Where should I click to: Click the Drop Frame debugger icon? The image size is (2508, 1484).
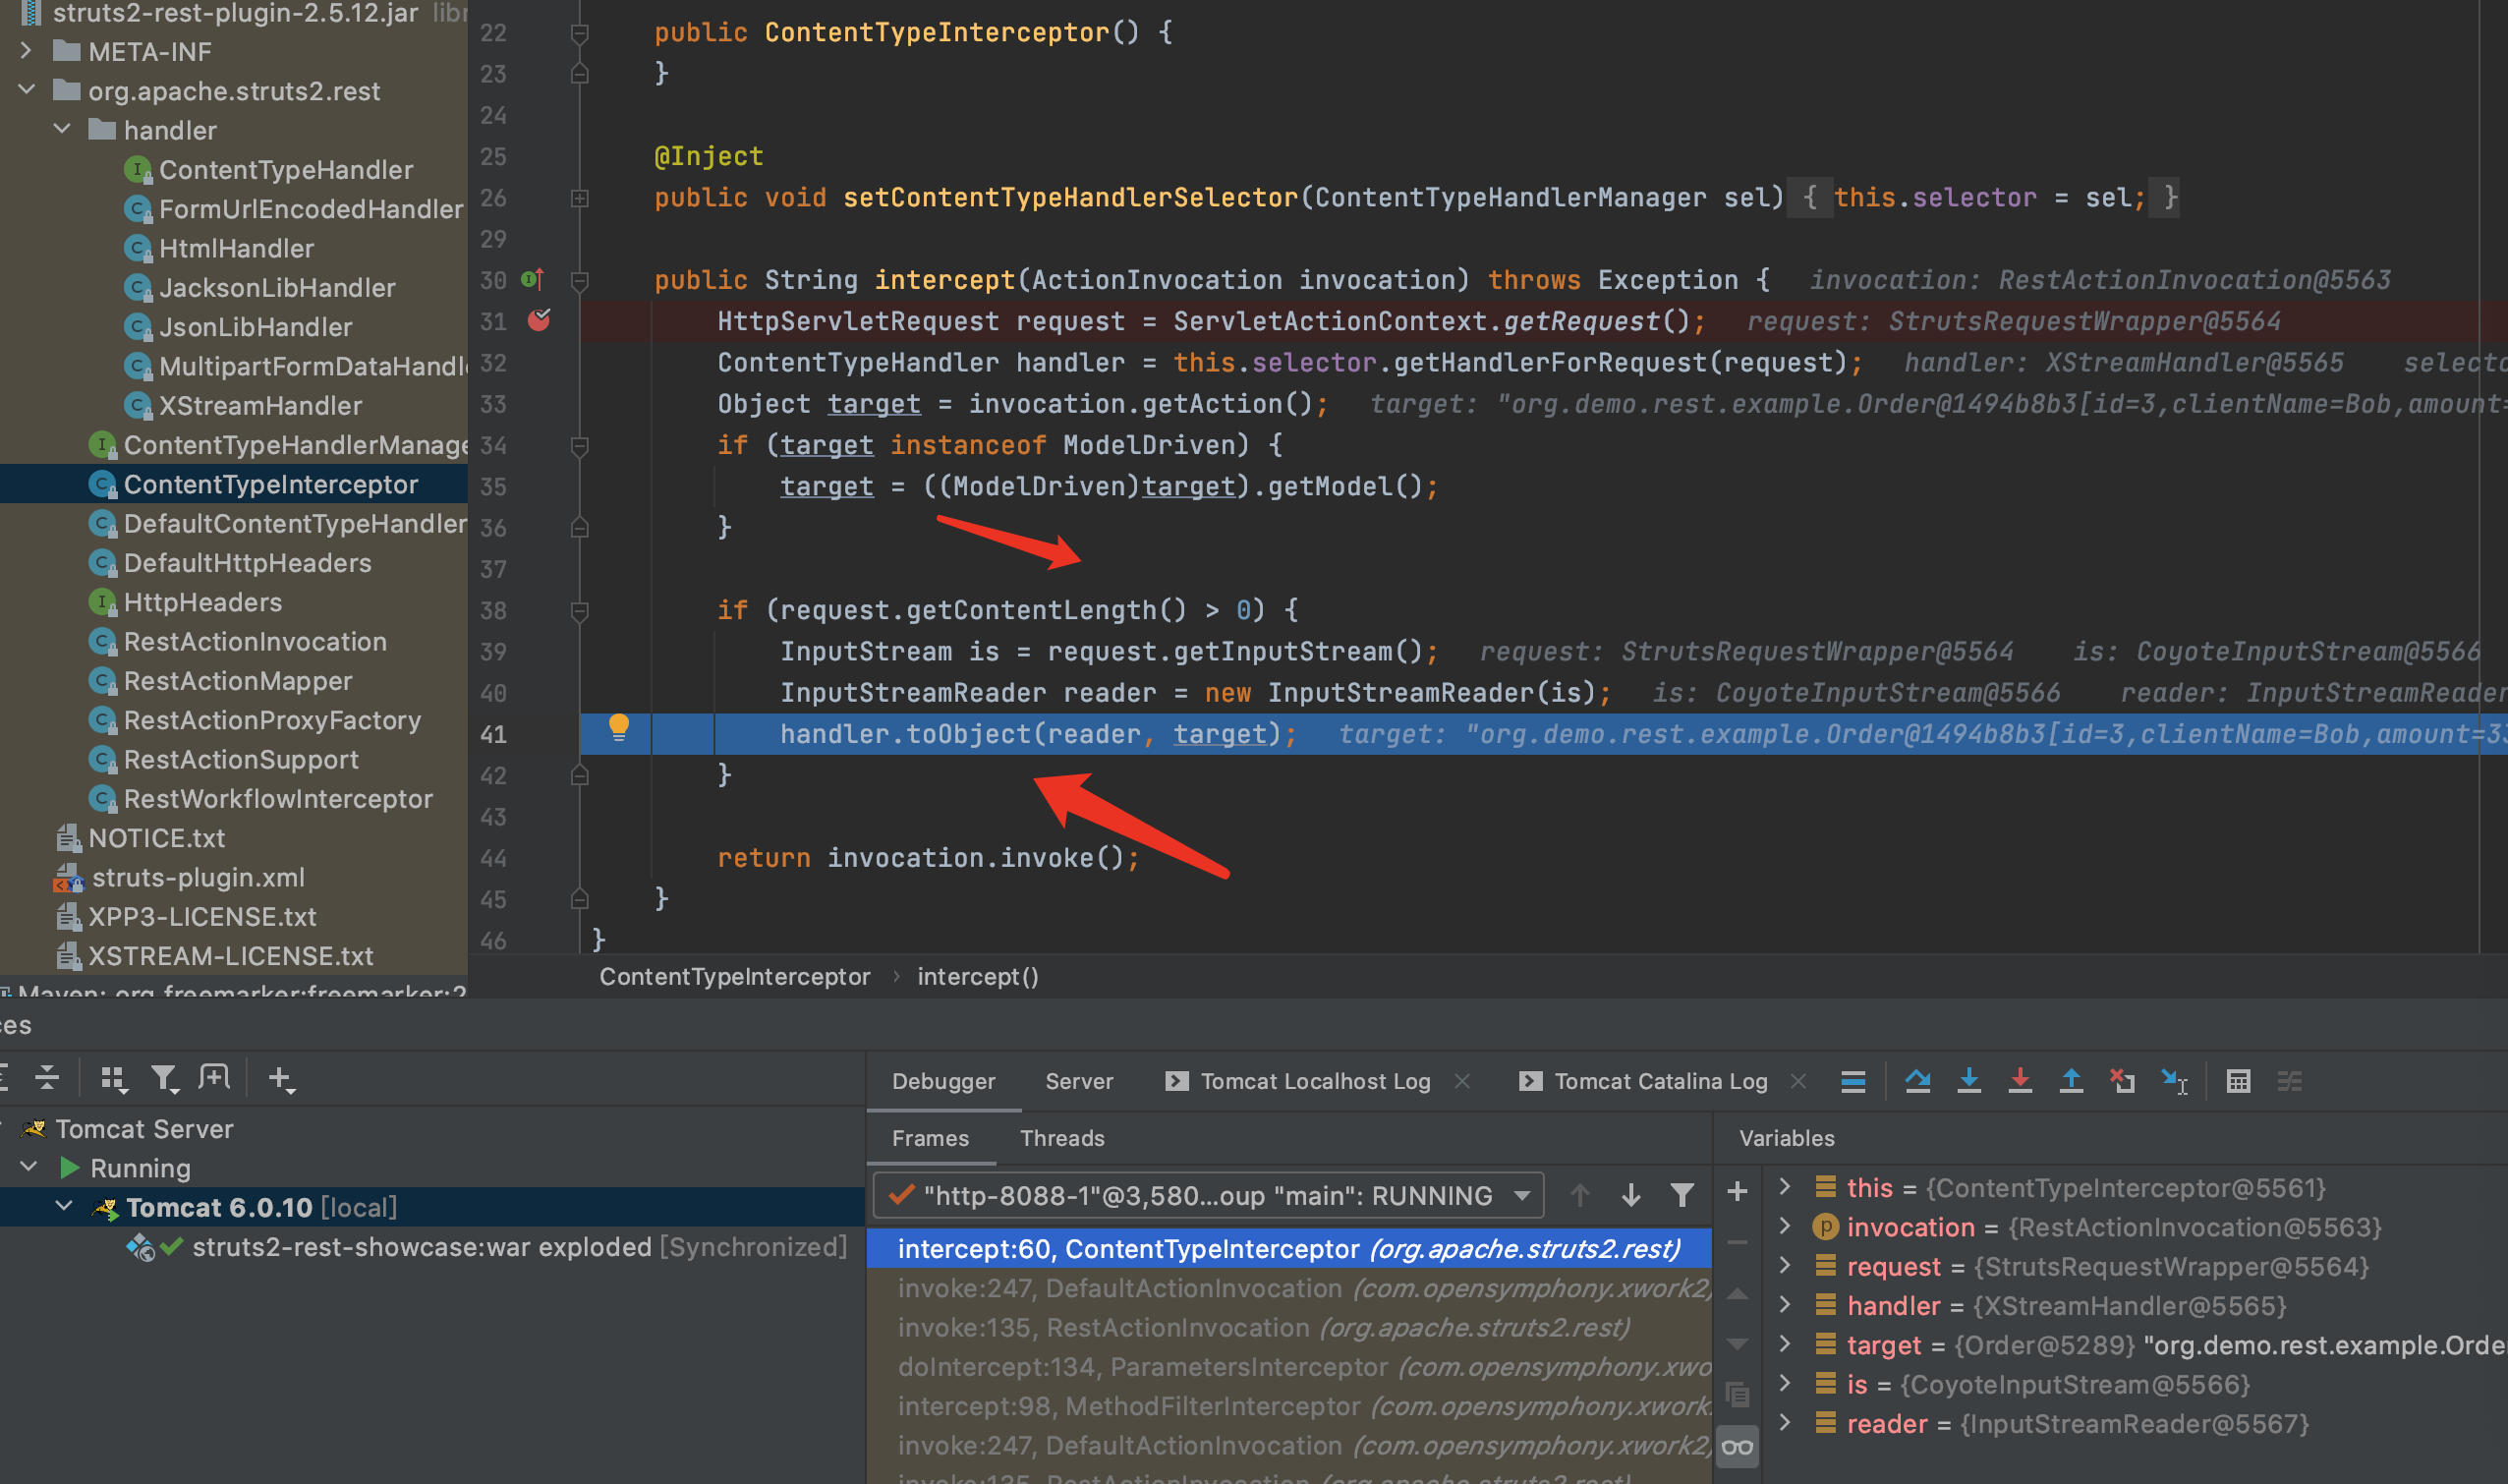(2122, 1081)
